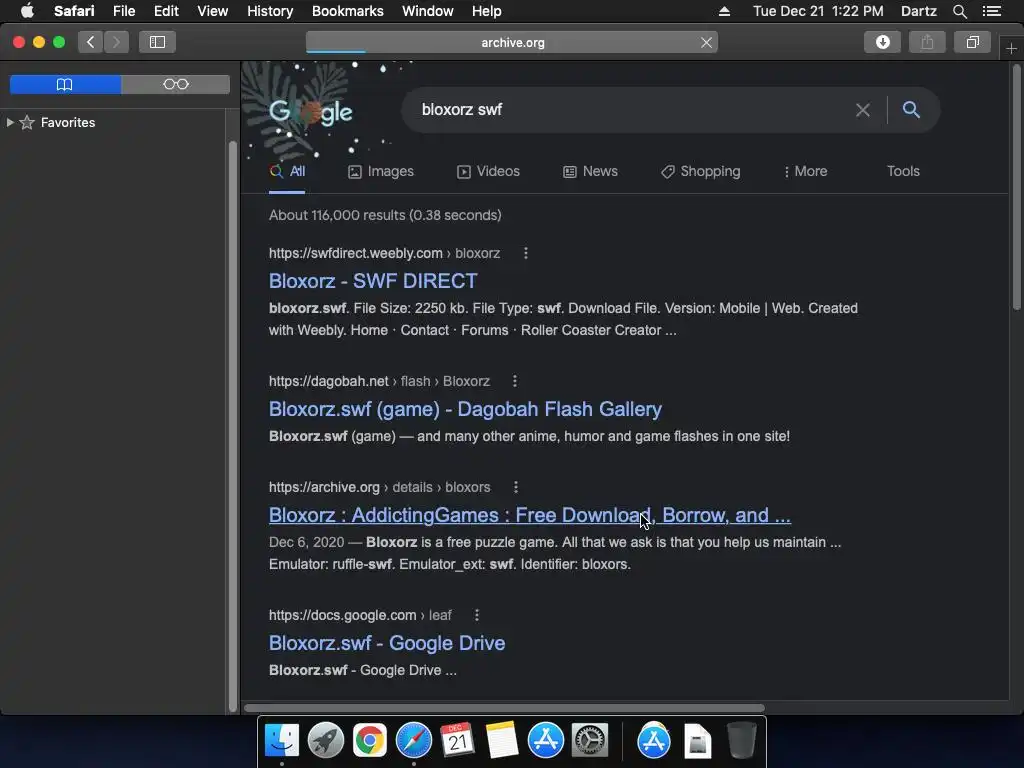Click the Google holiday logo
1024x768 pixels.
(x=311, y=112)
